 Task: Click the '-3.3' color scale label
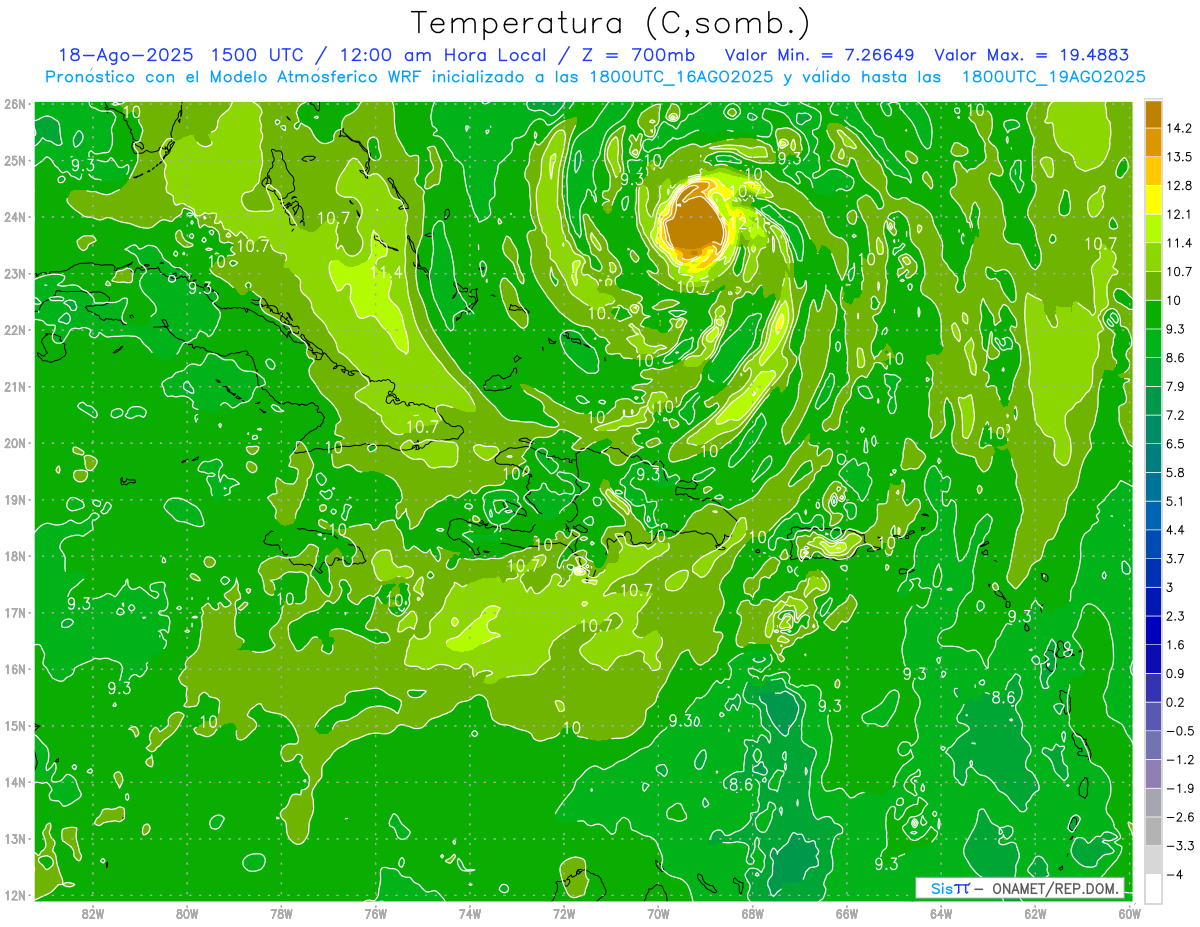1180,846
